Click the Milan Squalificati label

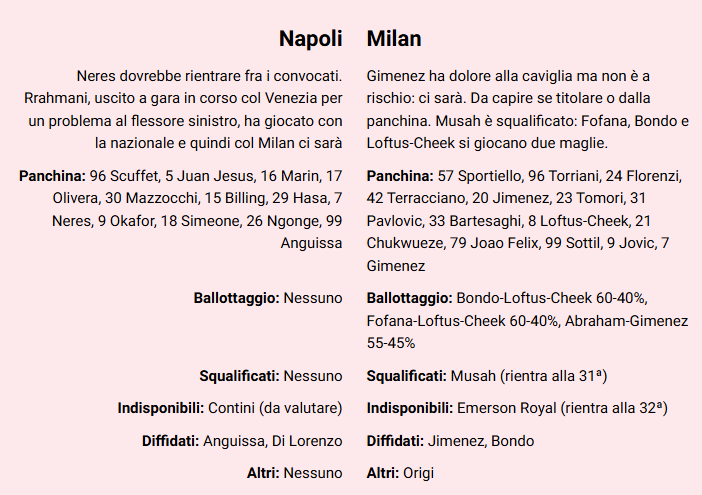(x=406, y=376)
